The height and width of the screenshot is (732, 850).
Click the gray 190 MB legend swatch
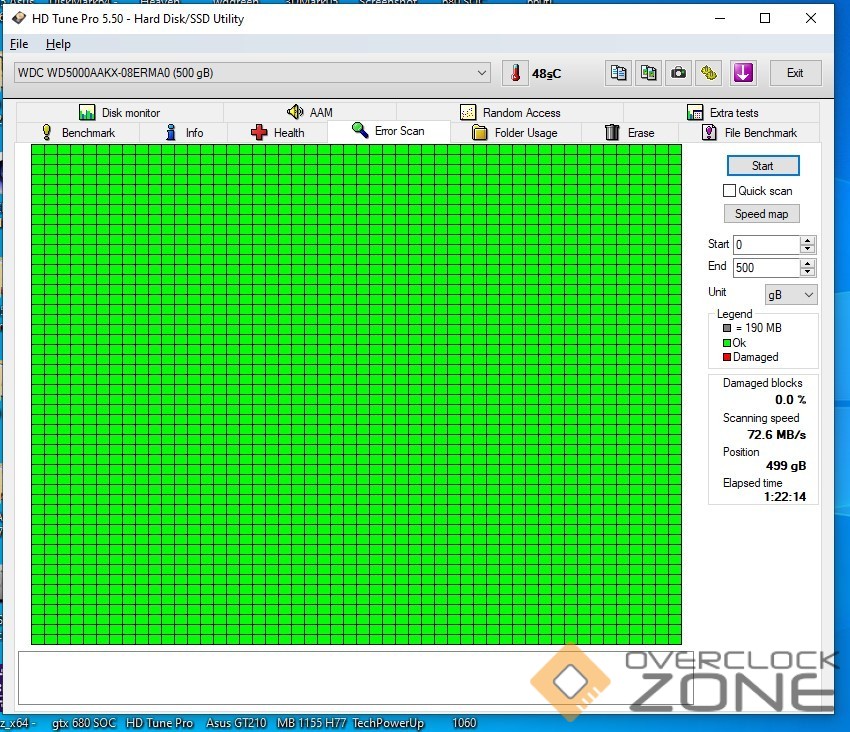(x=727, y=328)
